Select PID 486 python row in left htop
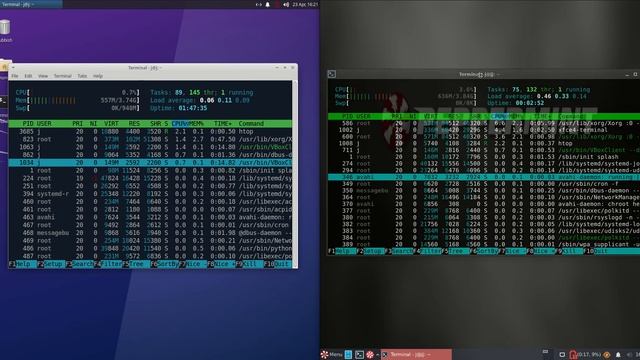Screen dimensions: 640x360 [150, 249]
